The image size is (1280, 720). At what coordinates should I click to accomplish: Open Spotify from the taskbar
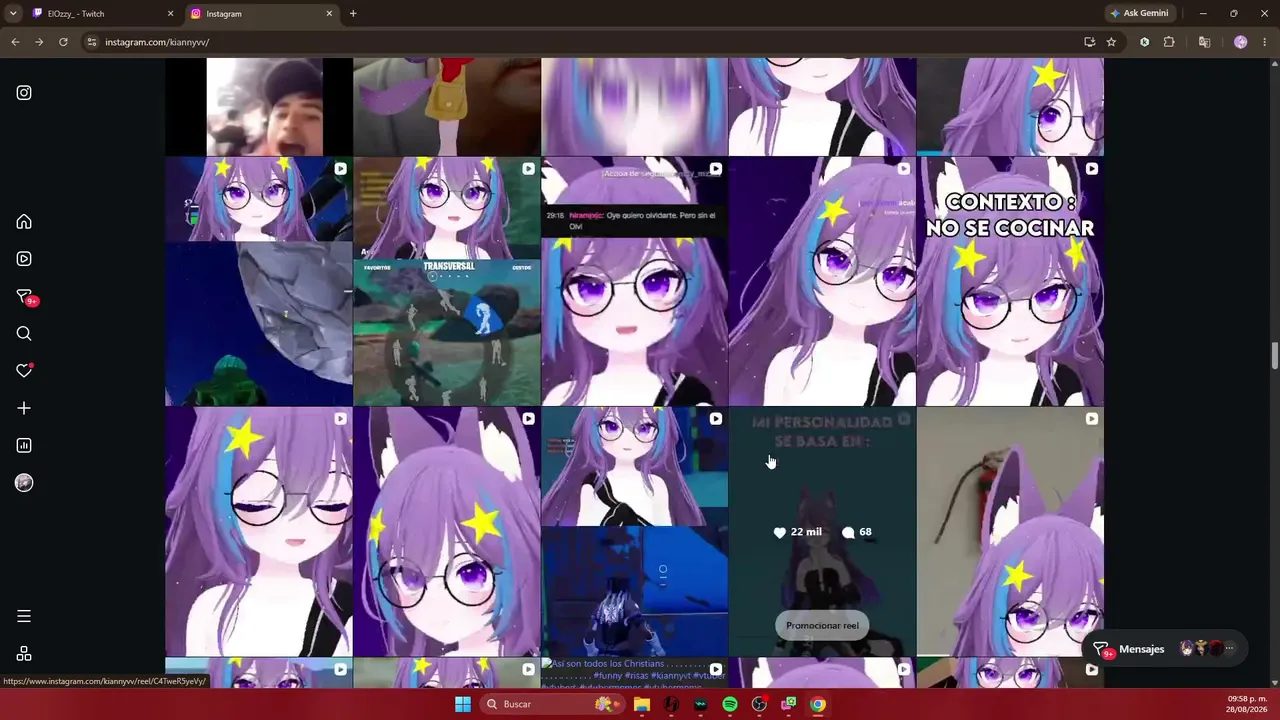point(730,704)
